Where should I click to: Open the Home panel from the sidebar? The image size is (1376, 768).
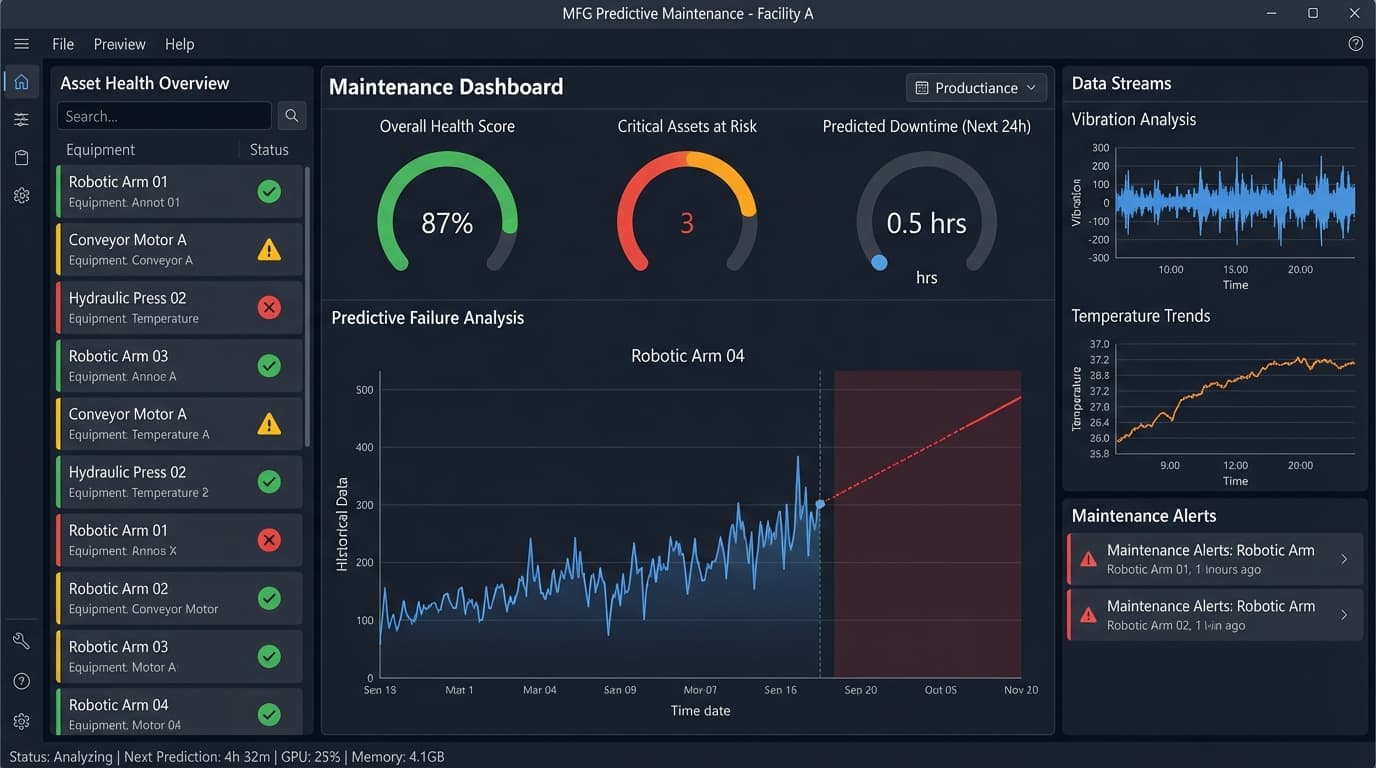pos(21,81)
